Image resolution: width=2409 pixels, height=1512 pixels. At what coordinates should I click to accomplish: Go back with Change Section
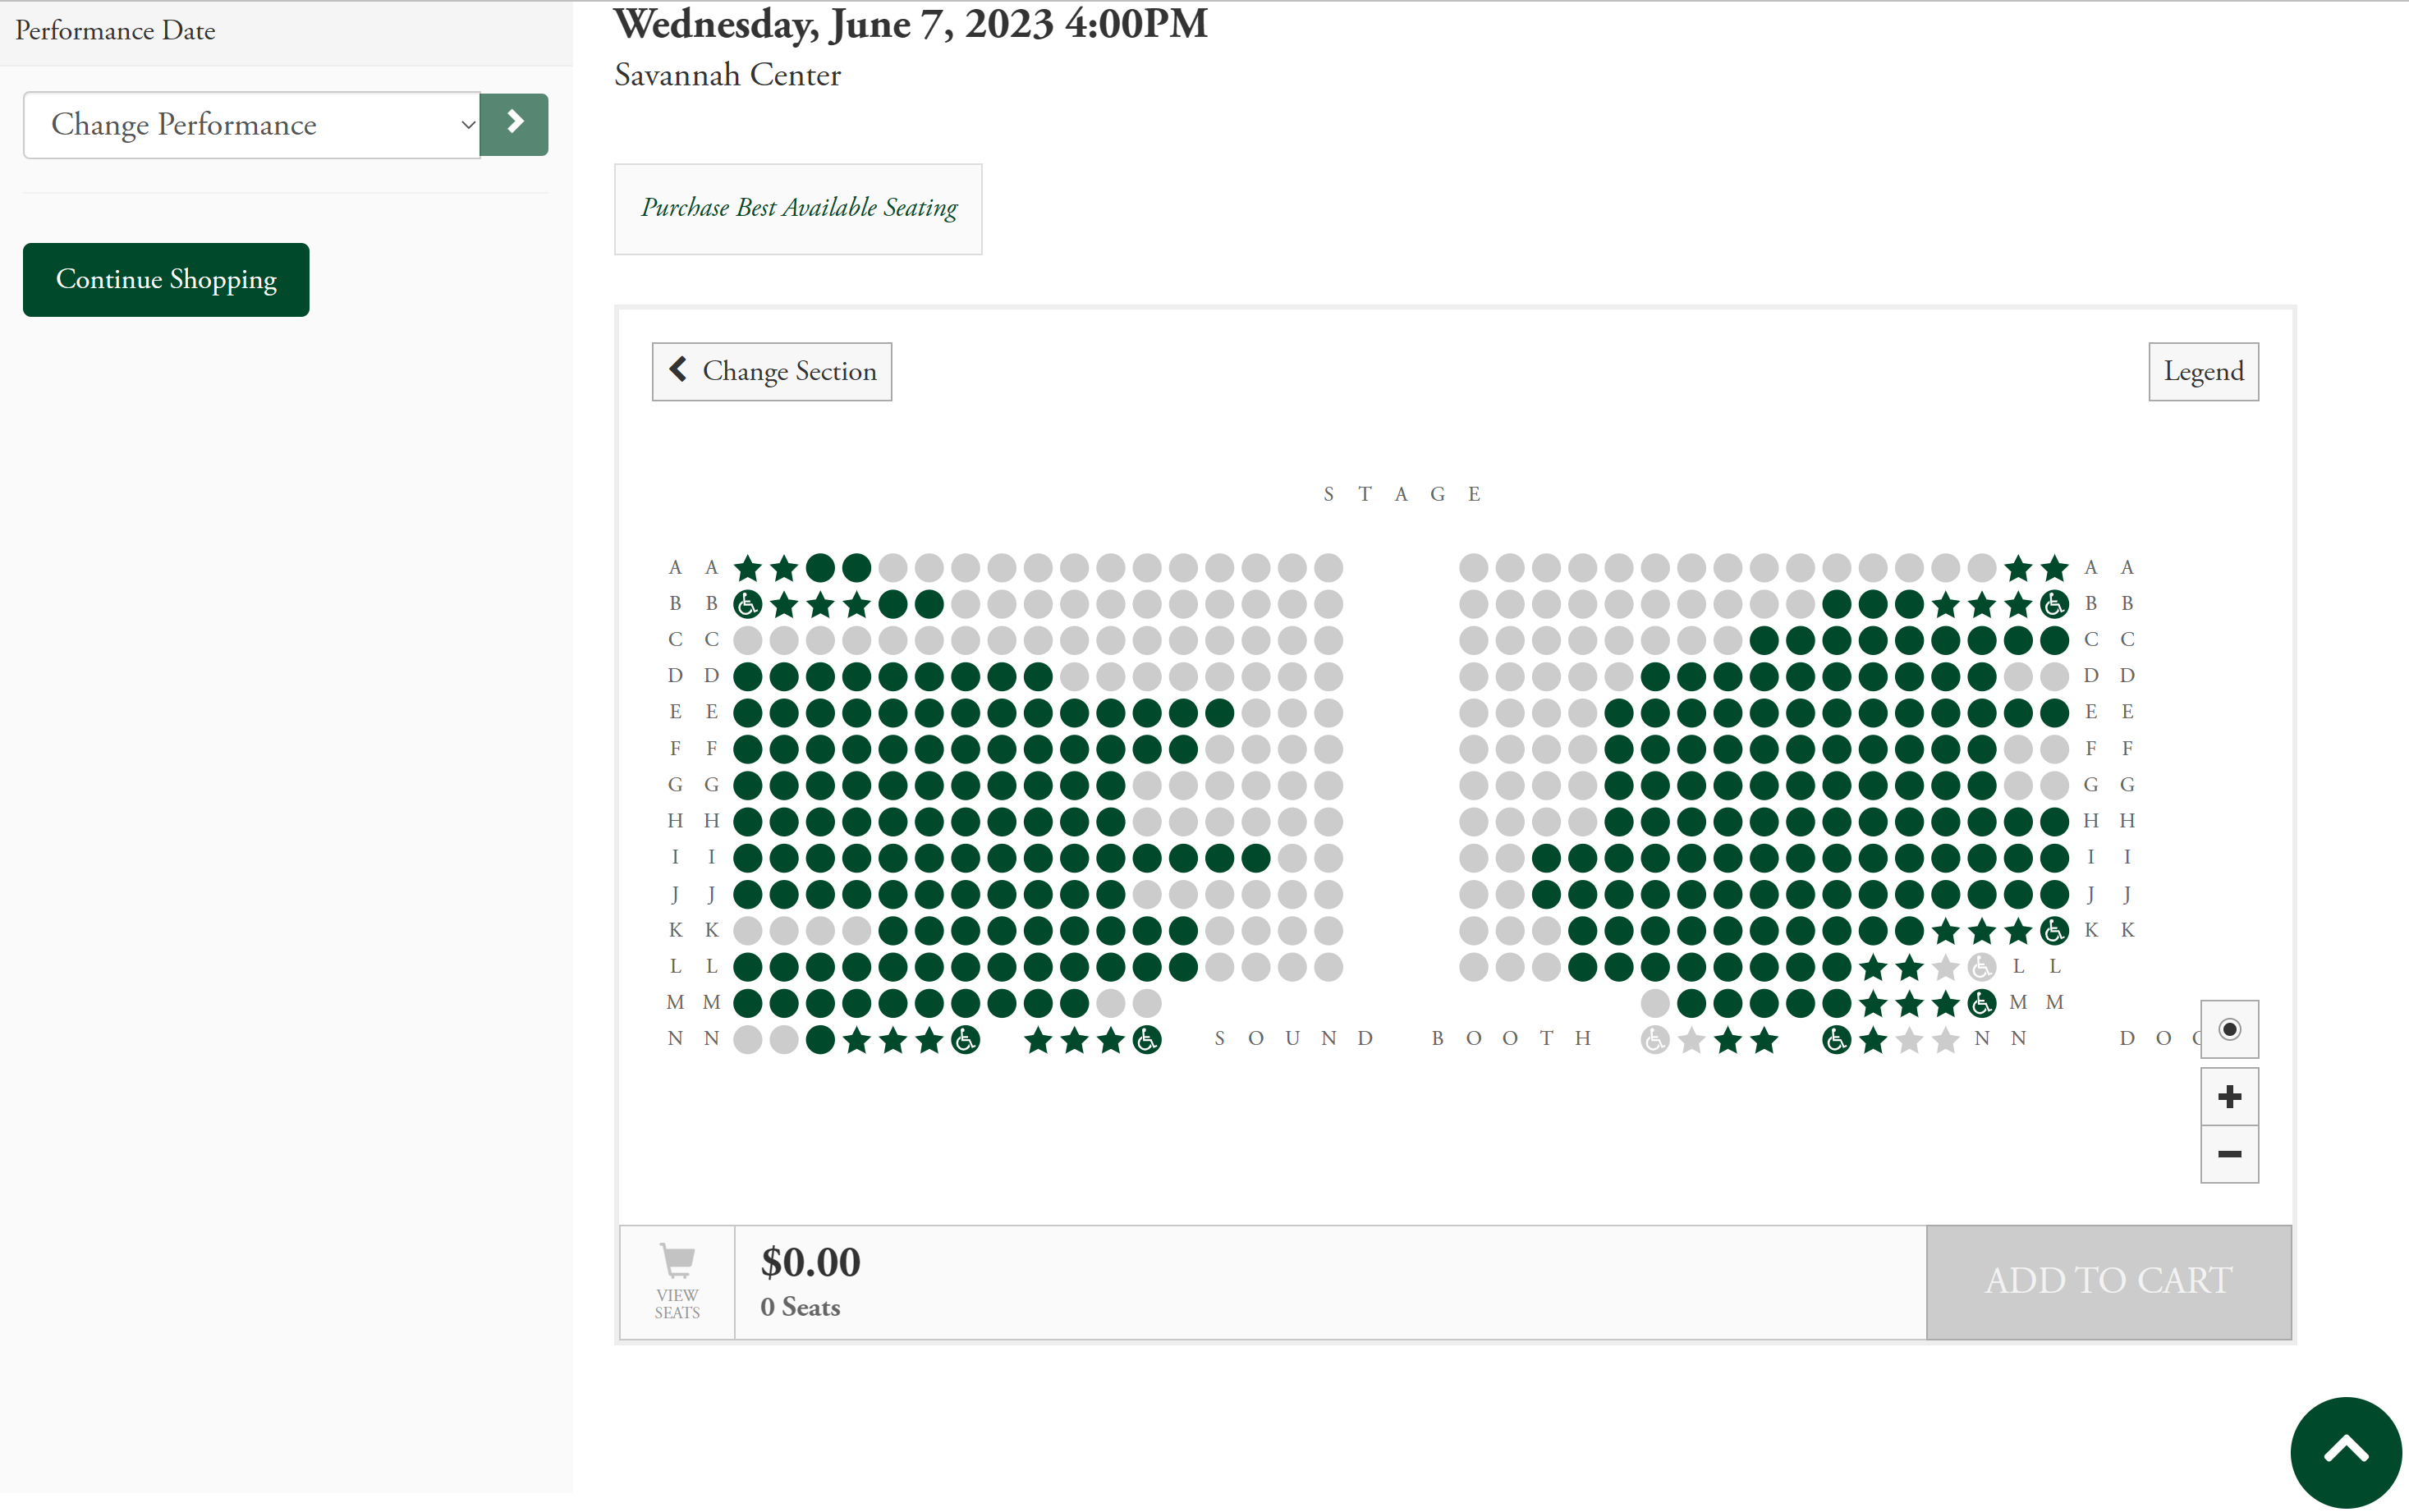coord(771,372)
